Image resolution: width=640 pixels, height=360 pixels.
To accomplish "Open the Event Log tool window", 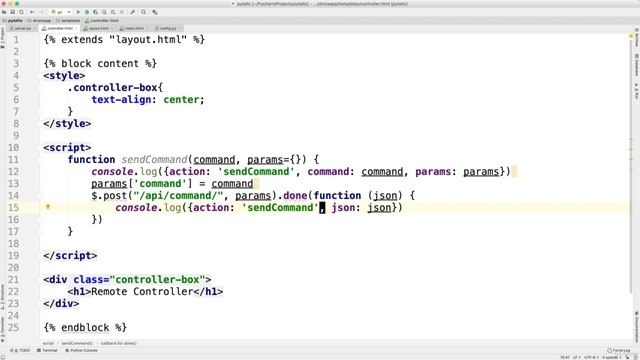I will (x=619, y=351).
